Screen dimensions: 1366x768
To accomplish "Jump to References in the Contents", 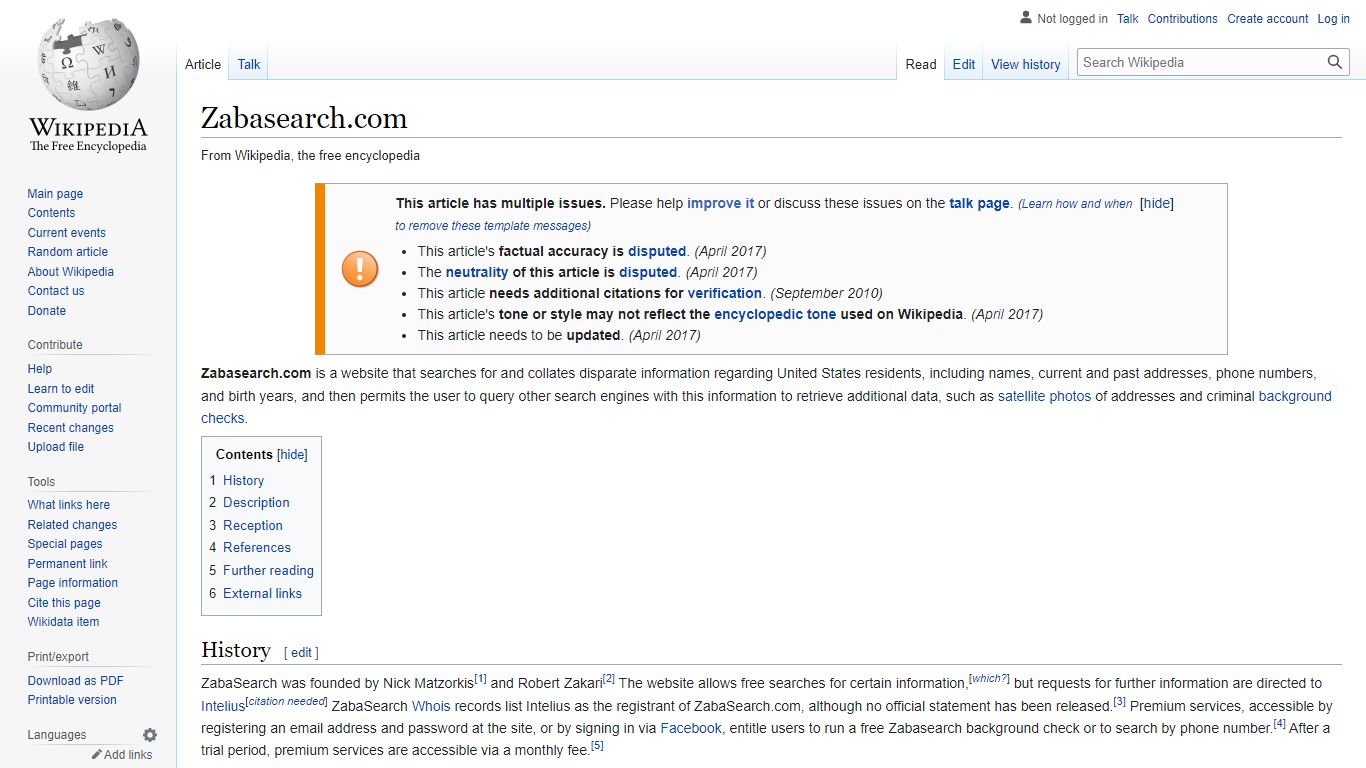I will click(x=257, y=548).
